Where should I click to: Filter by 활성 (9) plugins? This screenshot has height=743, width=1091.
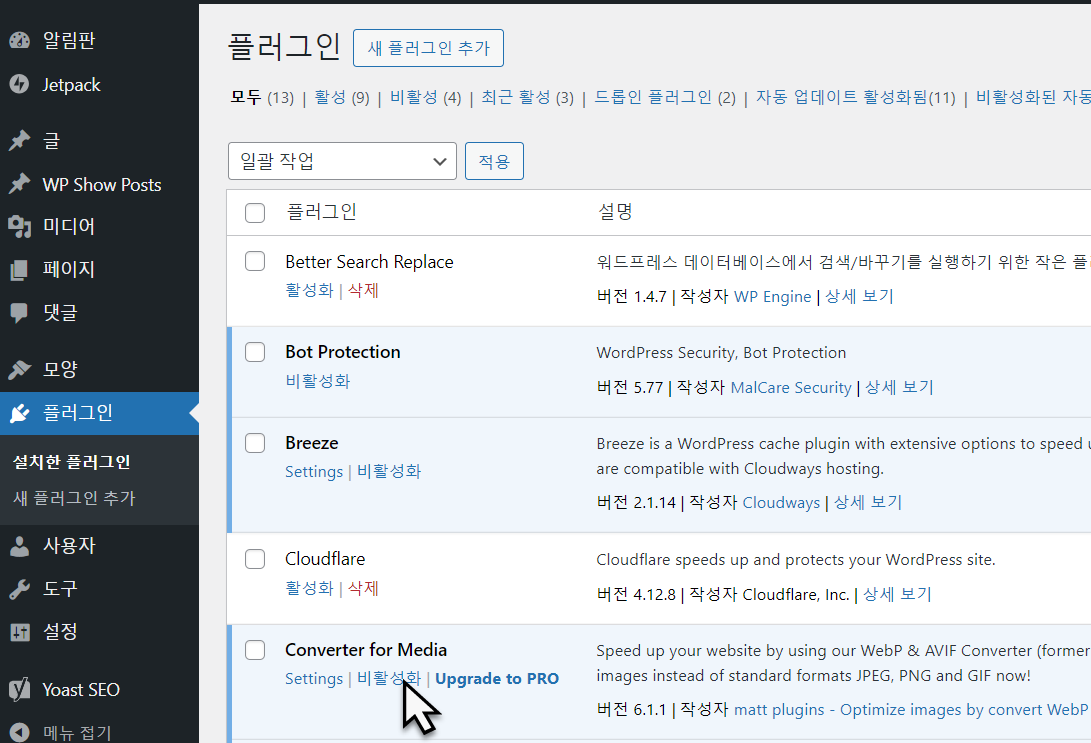tap(342, 97)
